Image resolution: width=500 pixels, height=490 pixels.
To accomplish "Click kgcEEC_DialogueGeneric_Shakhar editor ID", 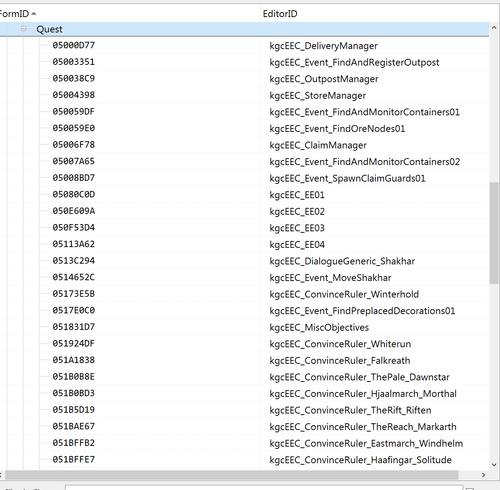I will [x=342, y=261].
